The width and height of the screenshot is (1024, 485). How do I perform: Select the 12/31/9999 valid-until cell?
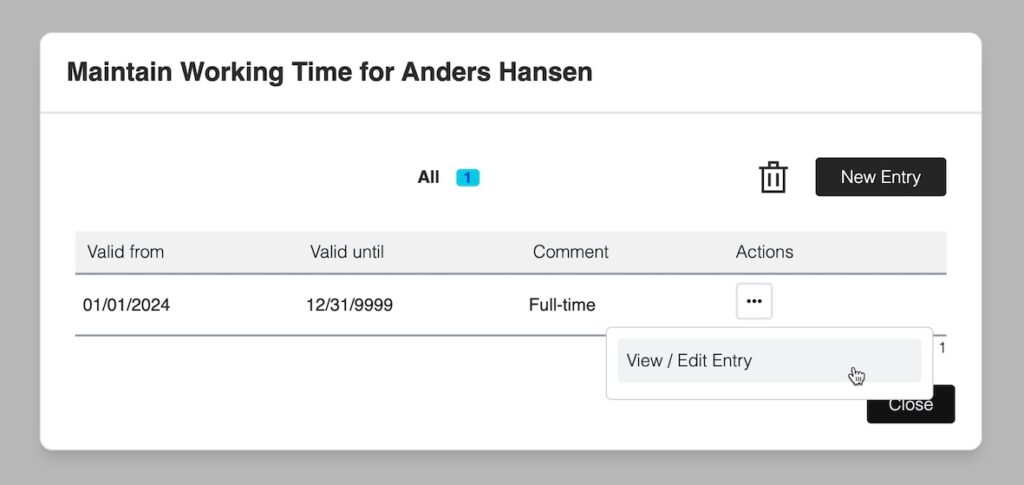point(349,305)
